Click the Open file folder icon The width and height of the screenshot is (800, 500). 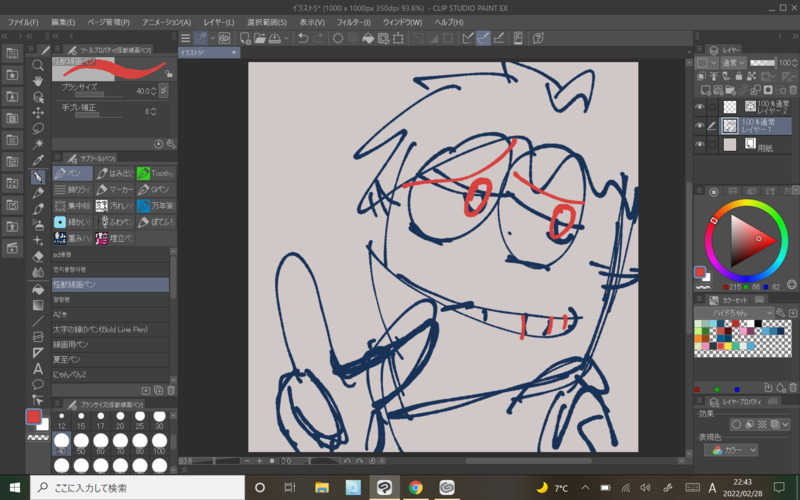pyautogui.click(x=260, y=38)
